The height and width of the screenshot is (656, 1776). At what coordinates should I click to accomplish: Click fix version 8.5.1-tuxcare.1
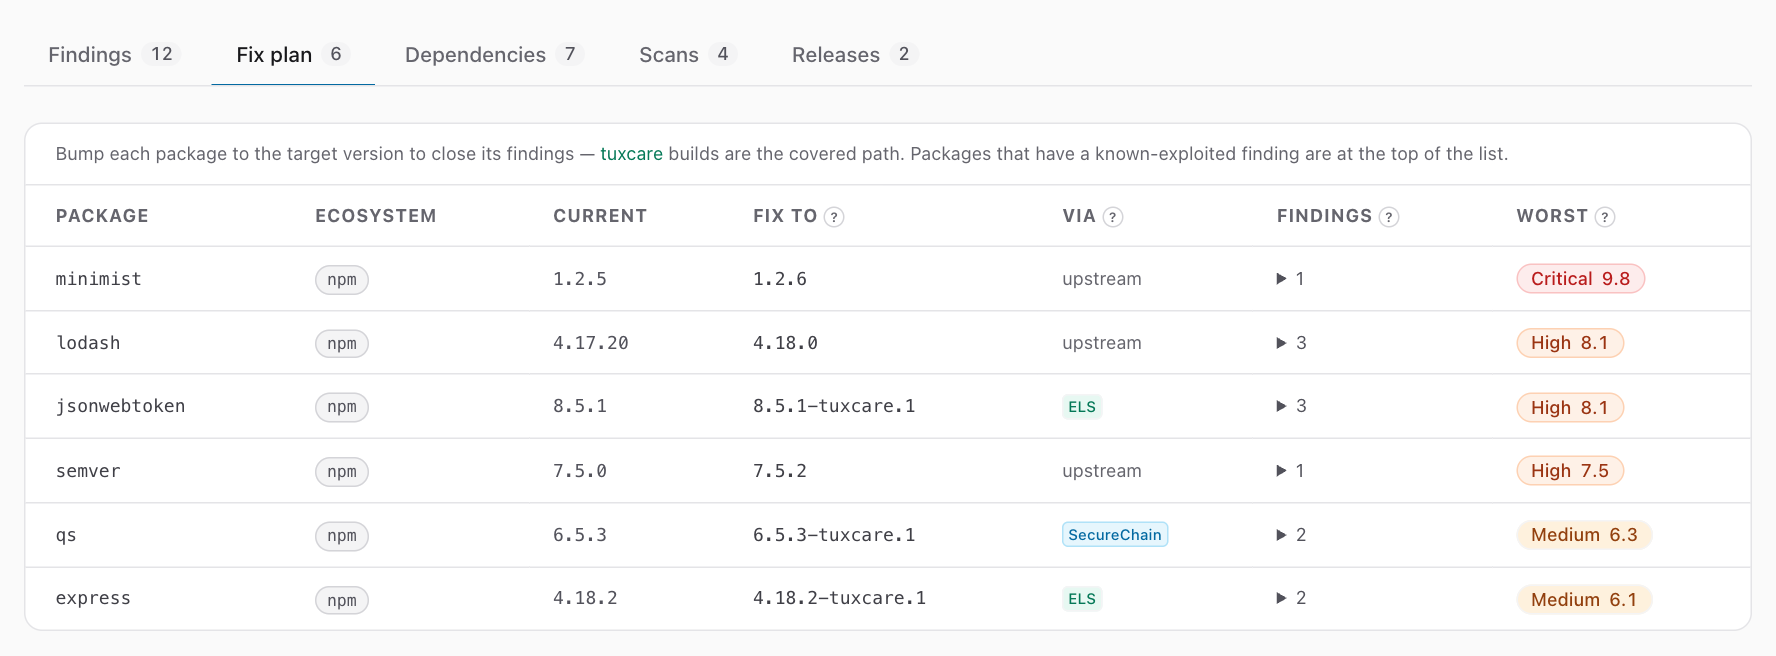click(x=834, y=406)
